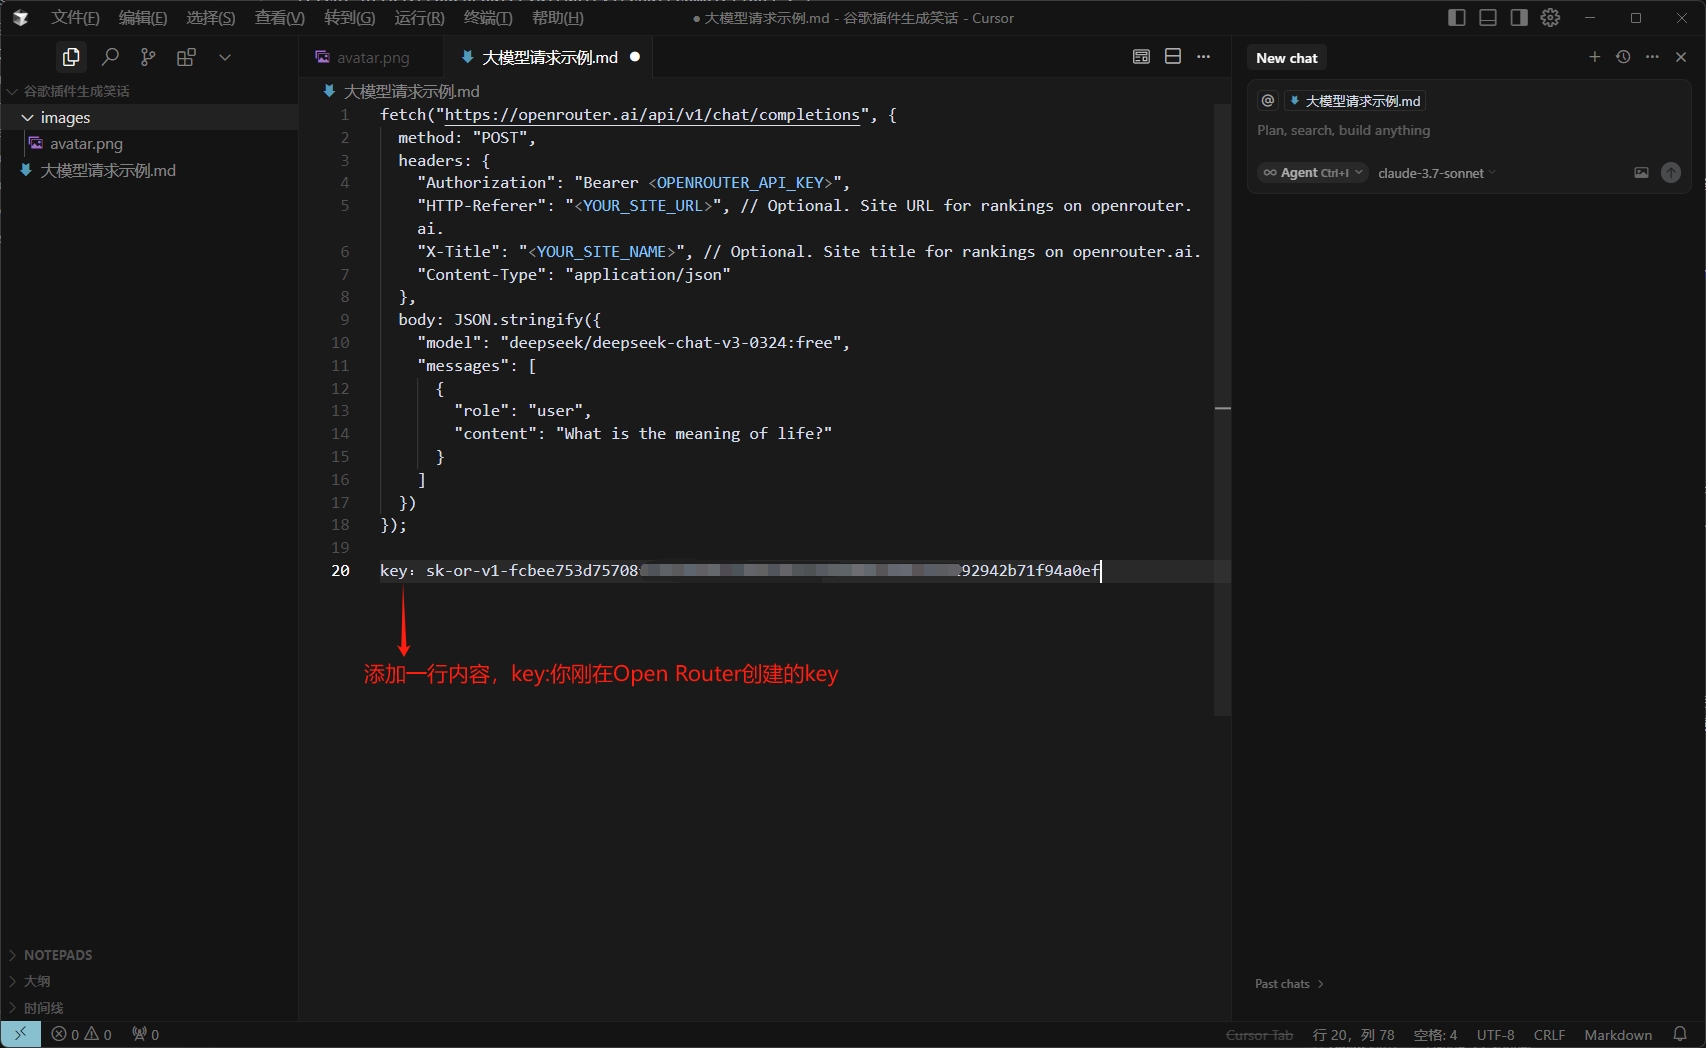Open the Search view icon

tap(110, 57)
